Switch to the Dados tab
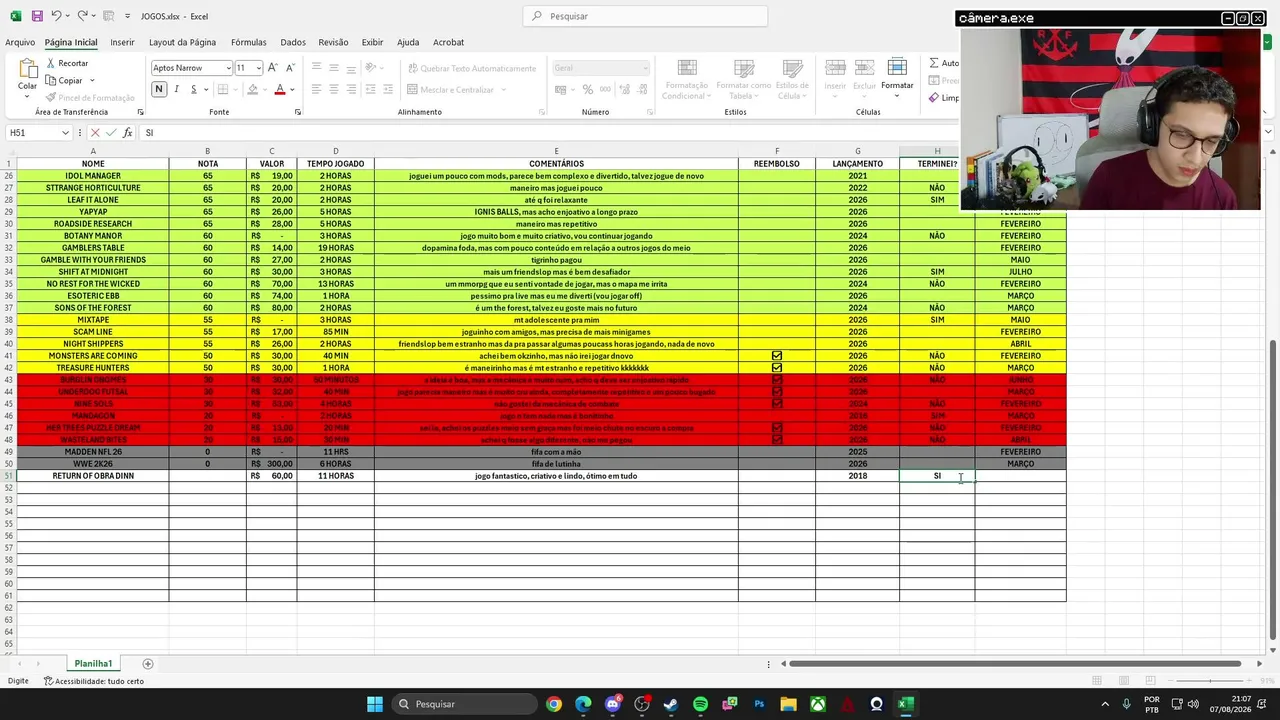The height and width of the screenshot is (720, 1280). point(293,42)
